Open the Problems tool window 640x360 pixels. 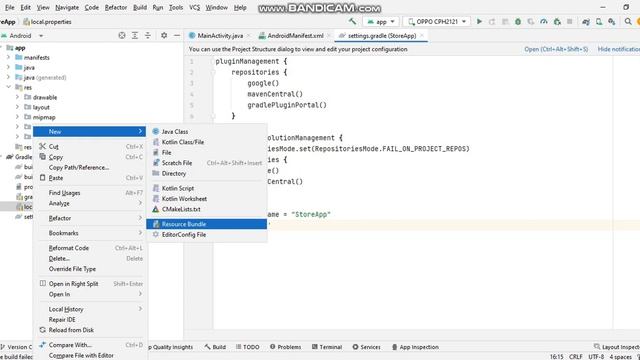click(285, 347)
